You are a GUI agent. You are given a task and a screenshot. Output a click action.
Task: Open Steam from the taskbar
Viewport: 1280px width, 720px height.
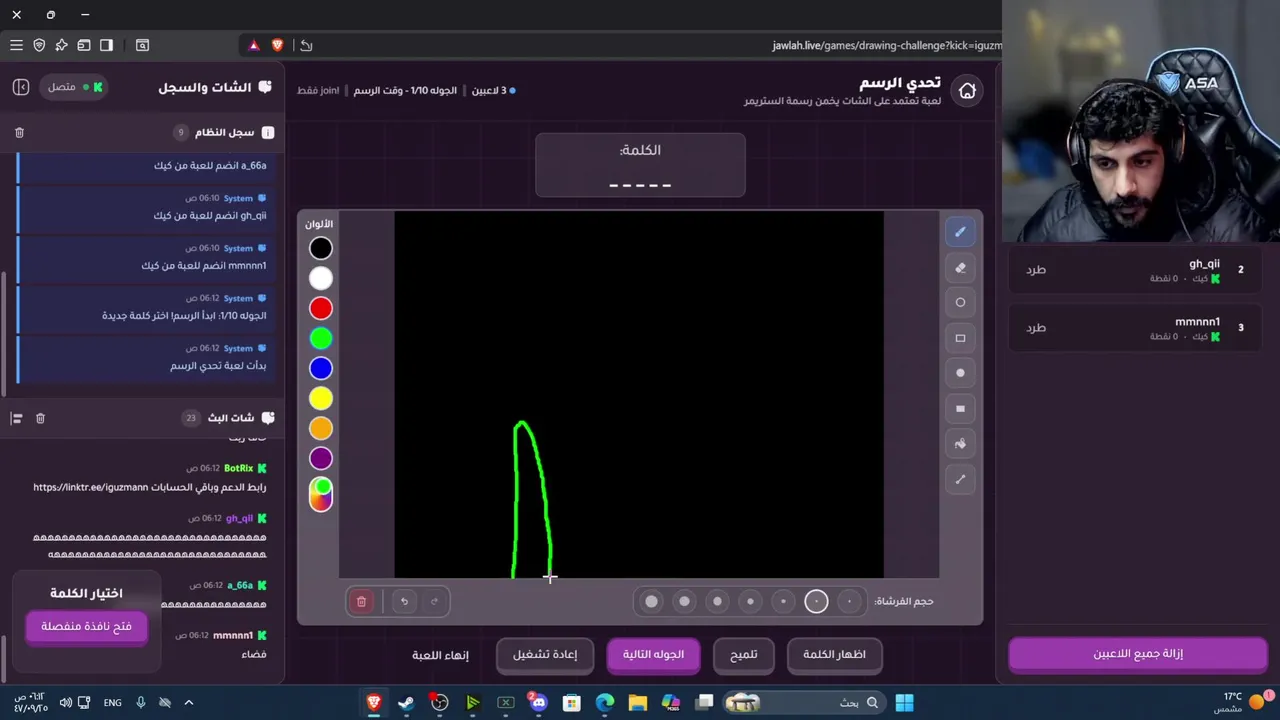point(406,703)
